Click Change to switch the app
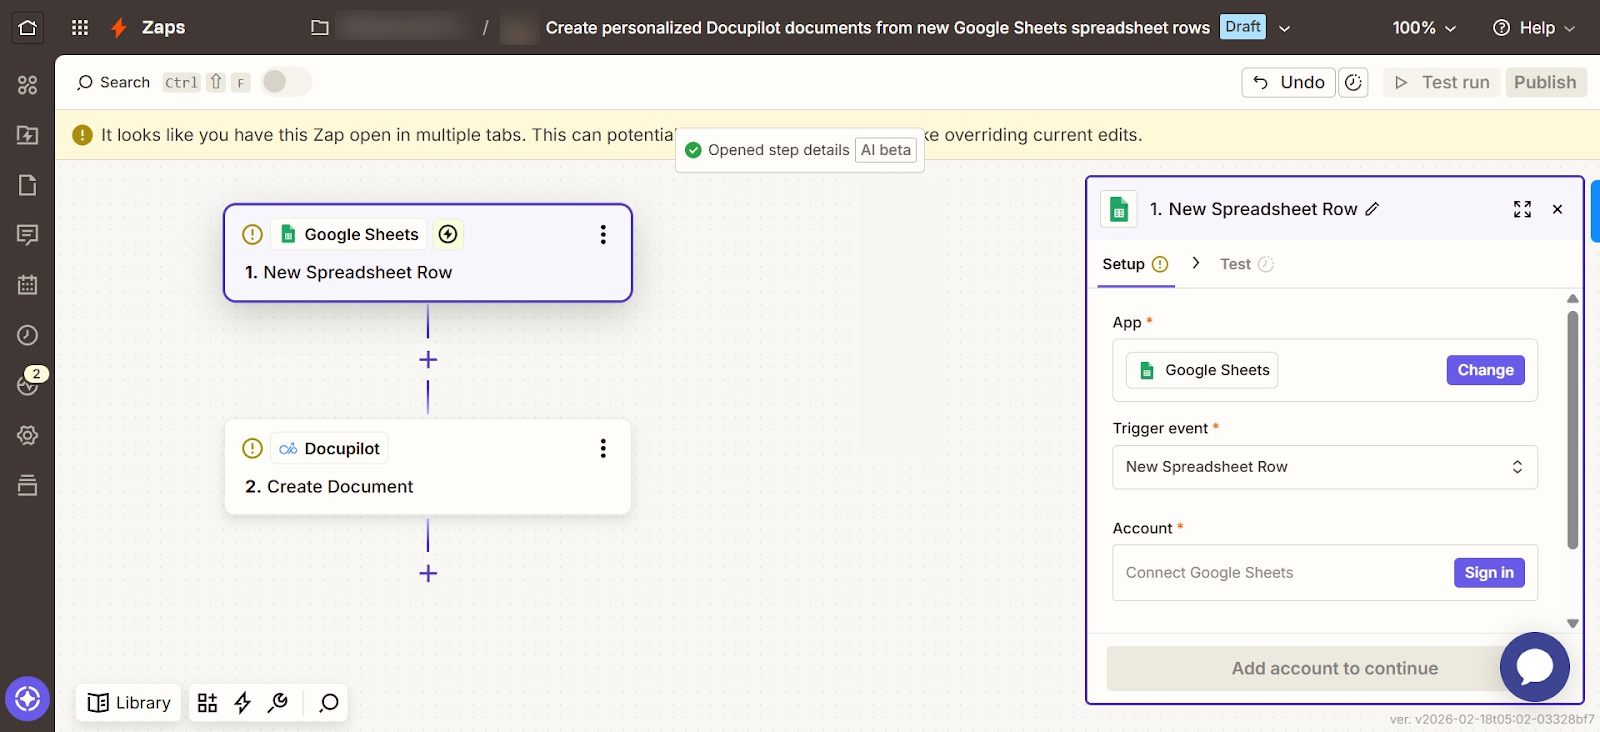1600x732 pixels. click(1485, 370)
